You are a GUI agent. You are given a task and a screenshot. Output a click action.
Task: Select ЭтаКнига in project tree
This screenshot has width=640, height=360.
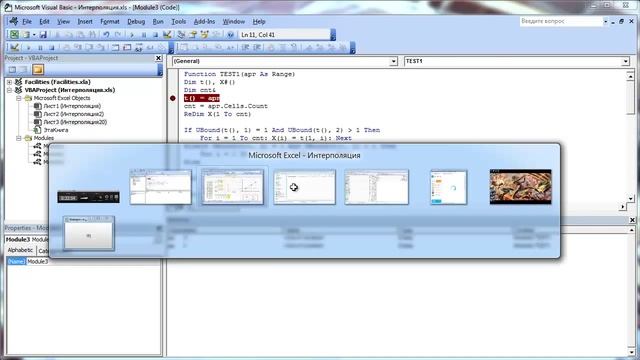pos(56,130)
